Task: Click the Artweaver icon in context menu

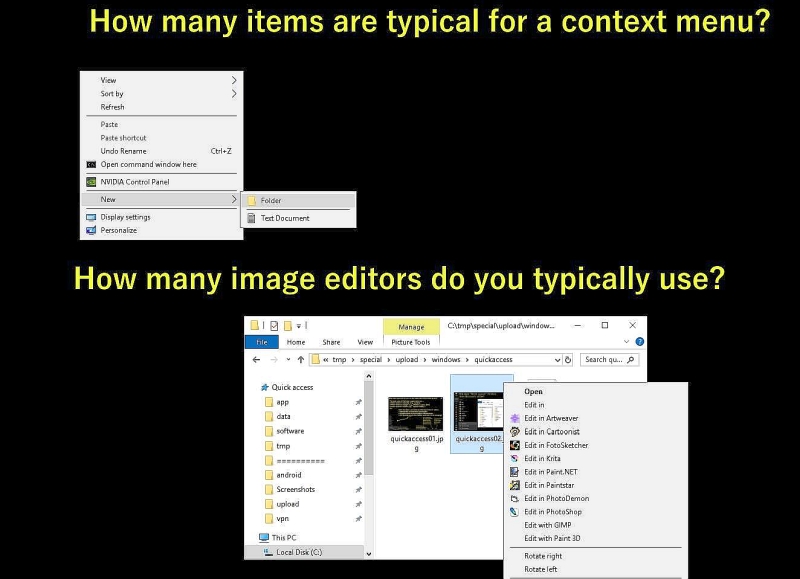Action: click(515, 418)
